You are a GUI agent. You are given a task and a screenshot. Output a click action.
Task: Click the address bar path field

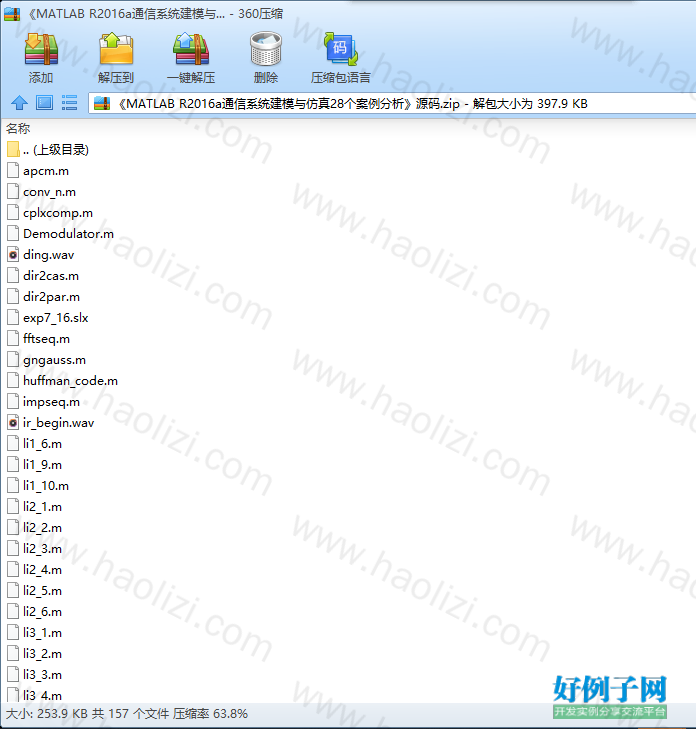point(392,103)
